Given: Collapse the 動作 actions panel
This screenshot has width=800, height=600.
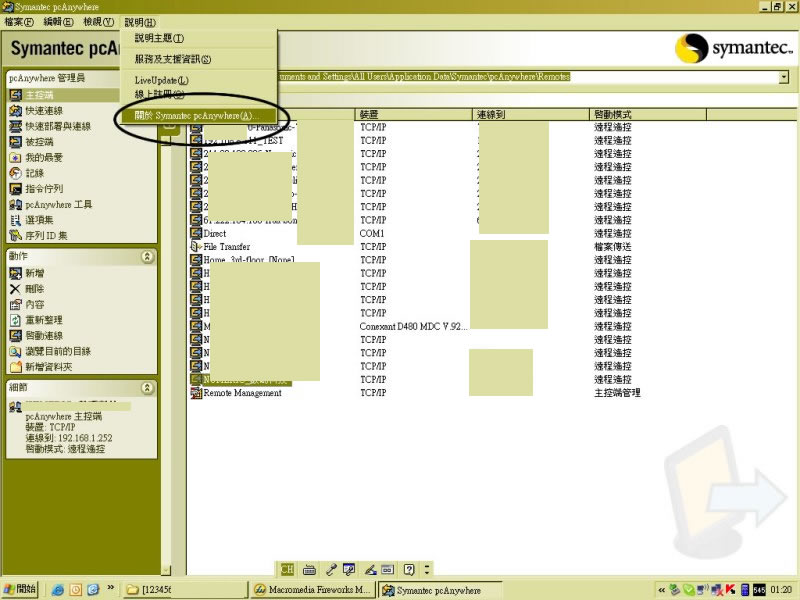Looking at the screenshot, I should click(x=147, y=257).
